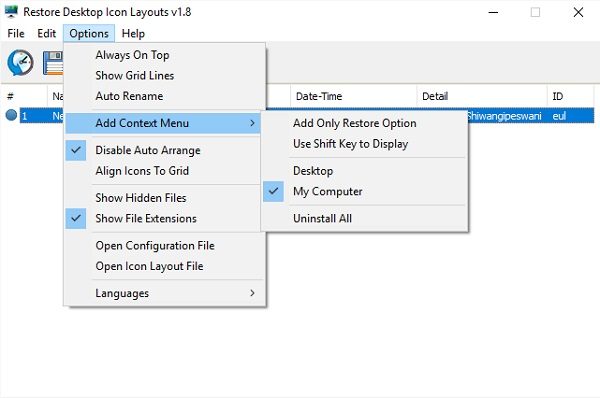Enable Auto Rename option
Viewport: 600px width, 398px height.
click(x=165, y=96)
